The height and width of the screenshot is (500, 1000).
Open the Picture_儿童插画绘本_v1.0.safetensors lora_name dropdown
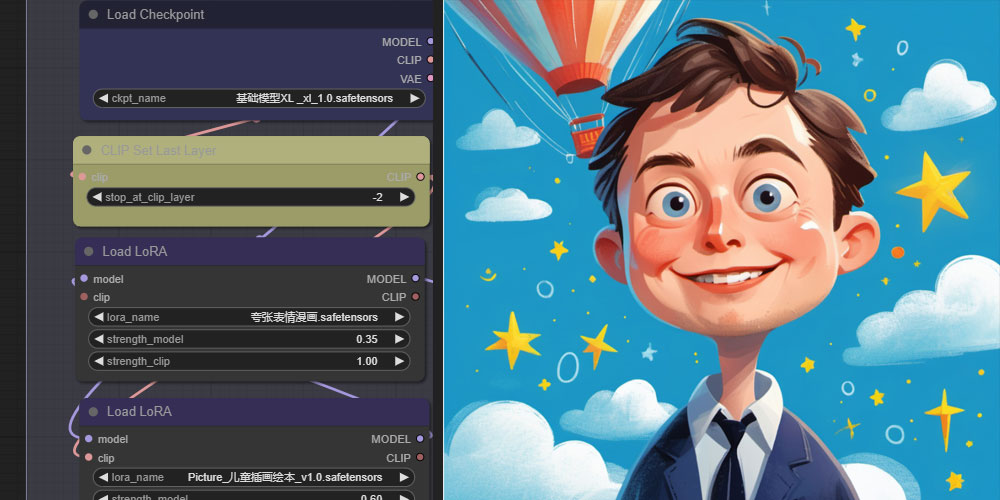253,477
